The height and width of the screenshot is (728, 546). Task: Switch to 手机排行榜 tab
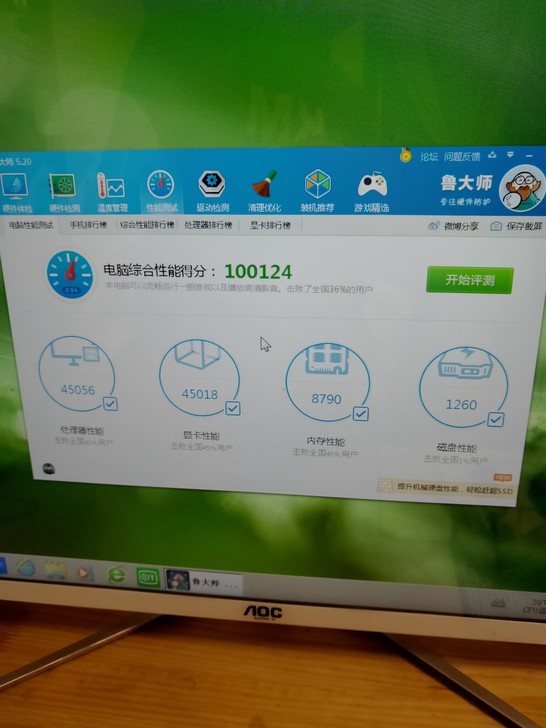point(88,225)
